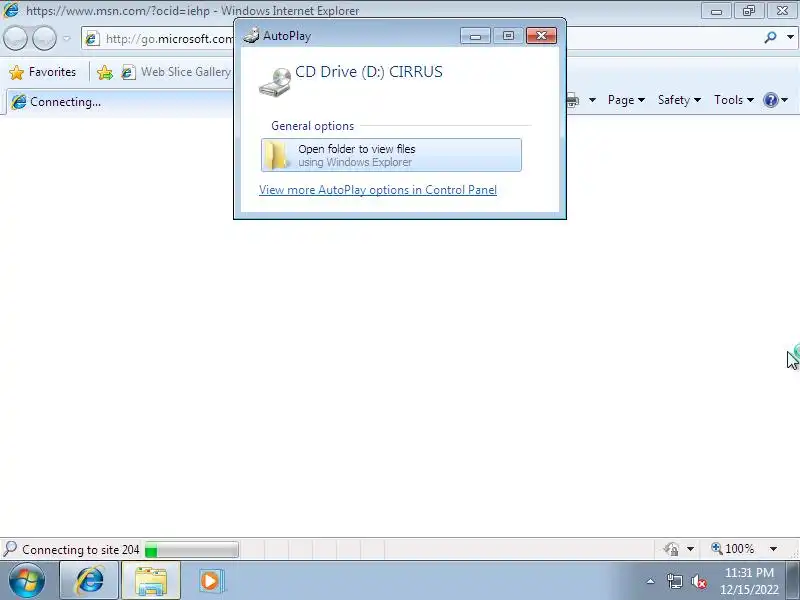Click the status bar magnifier icon
800x600 pixels.
tap(10, 549)
